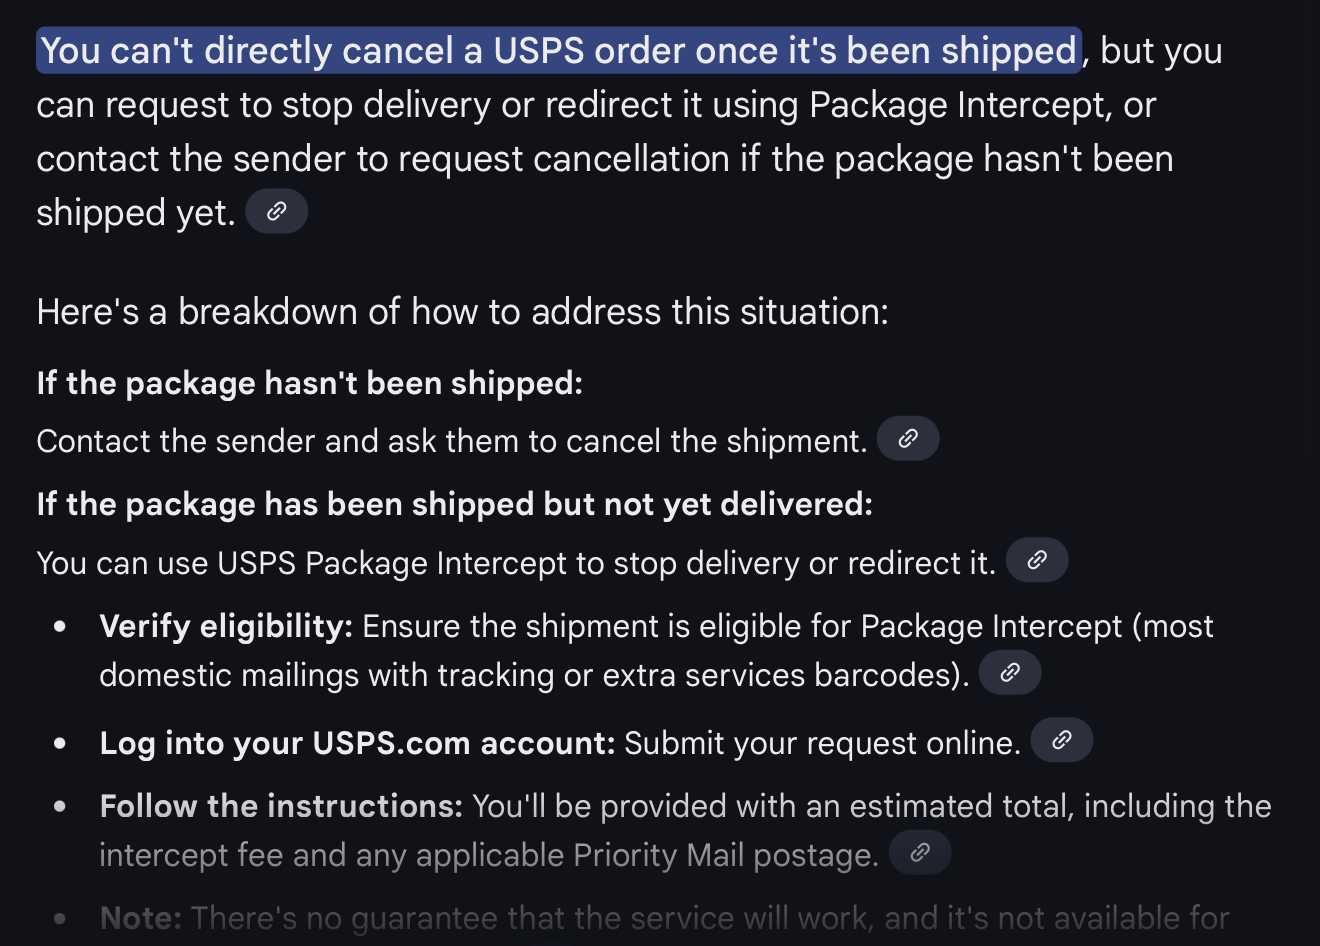Image resolution: width=1320 pixels, height=946 pixels.
Task: Click heading "If the package has been shipped but not yet delivered:"
Action: pyautogui.click(x=454, y=504)
